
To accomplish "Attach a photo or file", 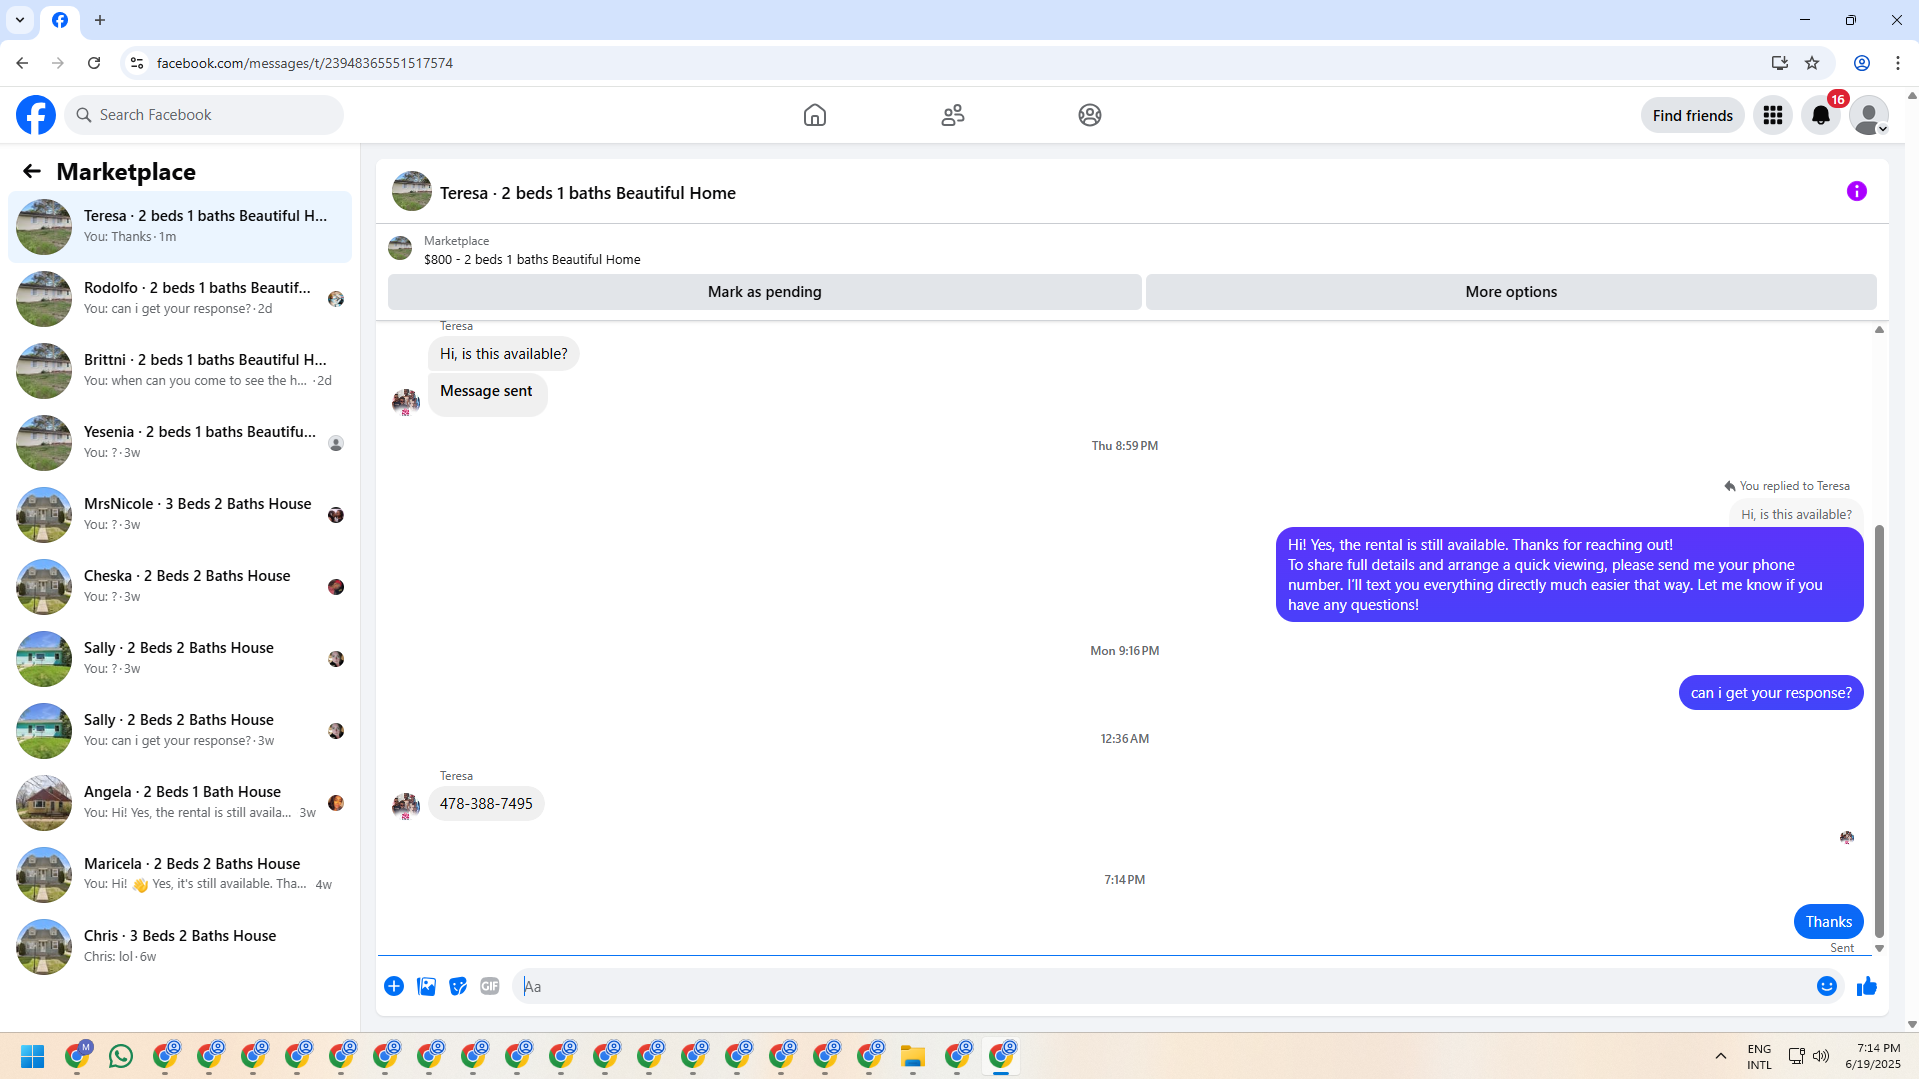I will coord(426,986).
